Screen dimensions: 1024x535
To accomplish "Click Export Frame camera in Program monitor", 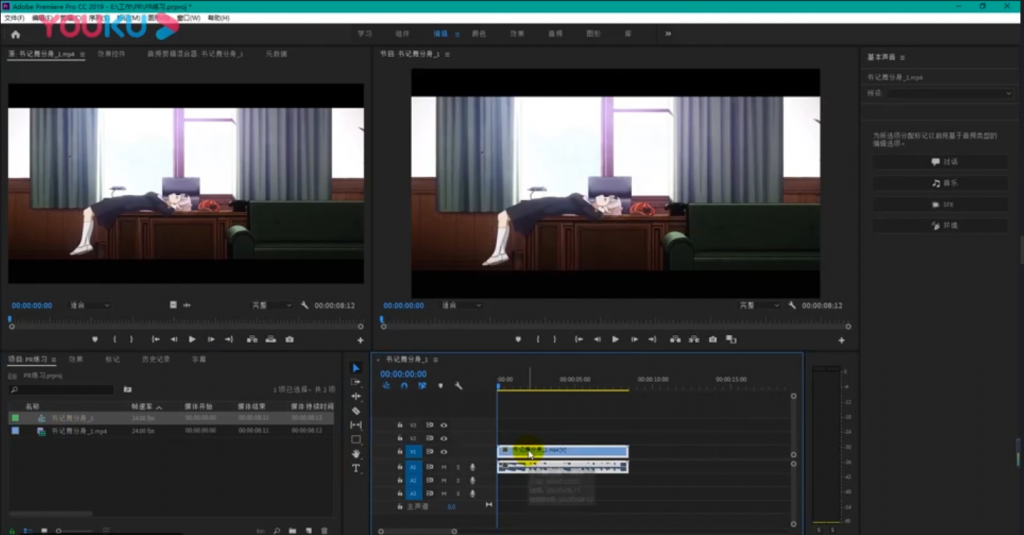I will [x=713, y=340].
